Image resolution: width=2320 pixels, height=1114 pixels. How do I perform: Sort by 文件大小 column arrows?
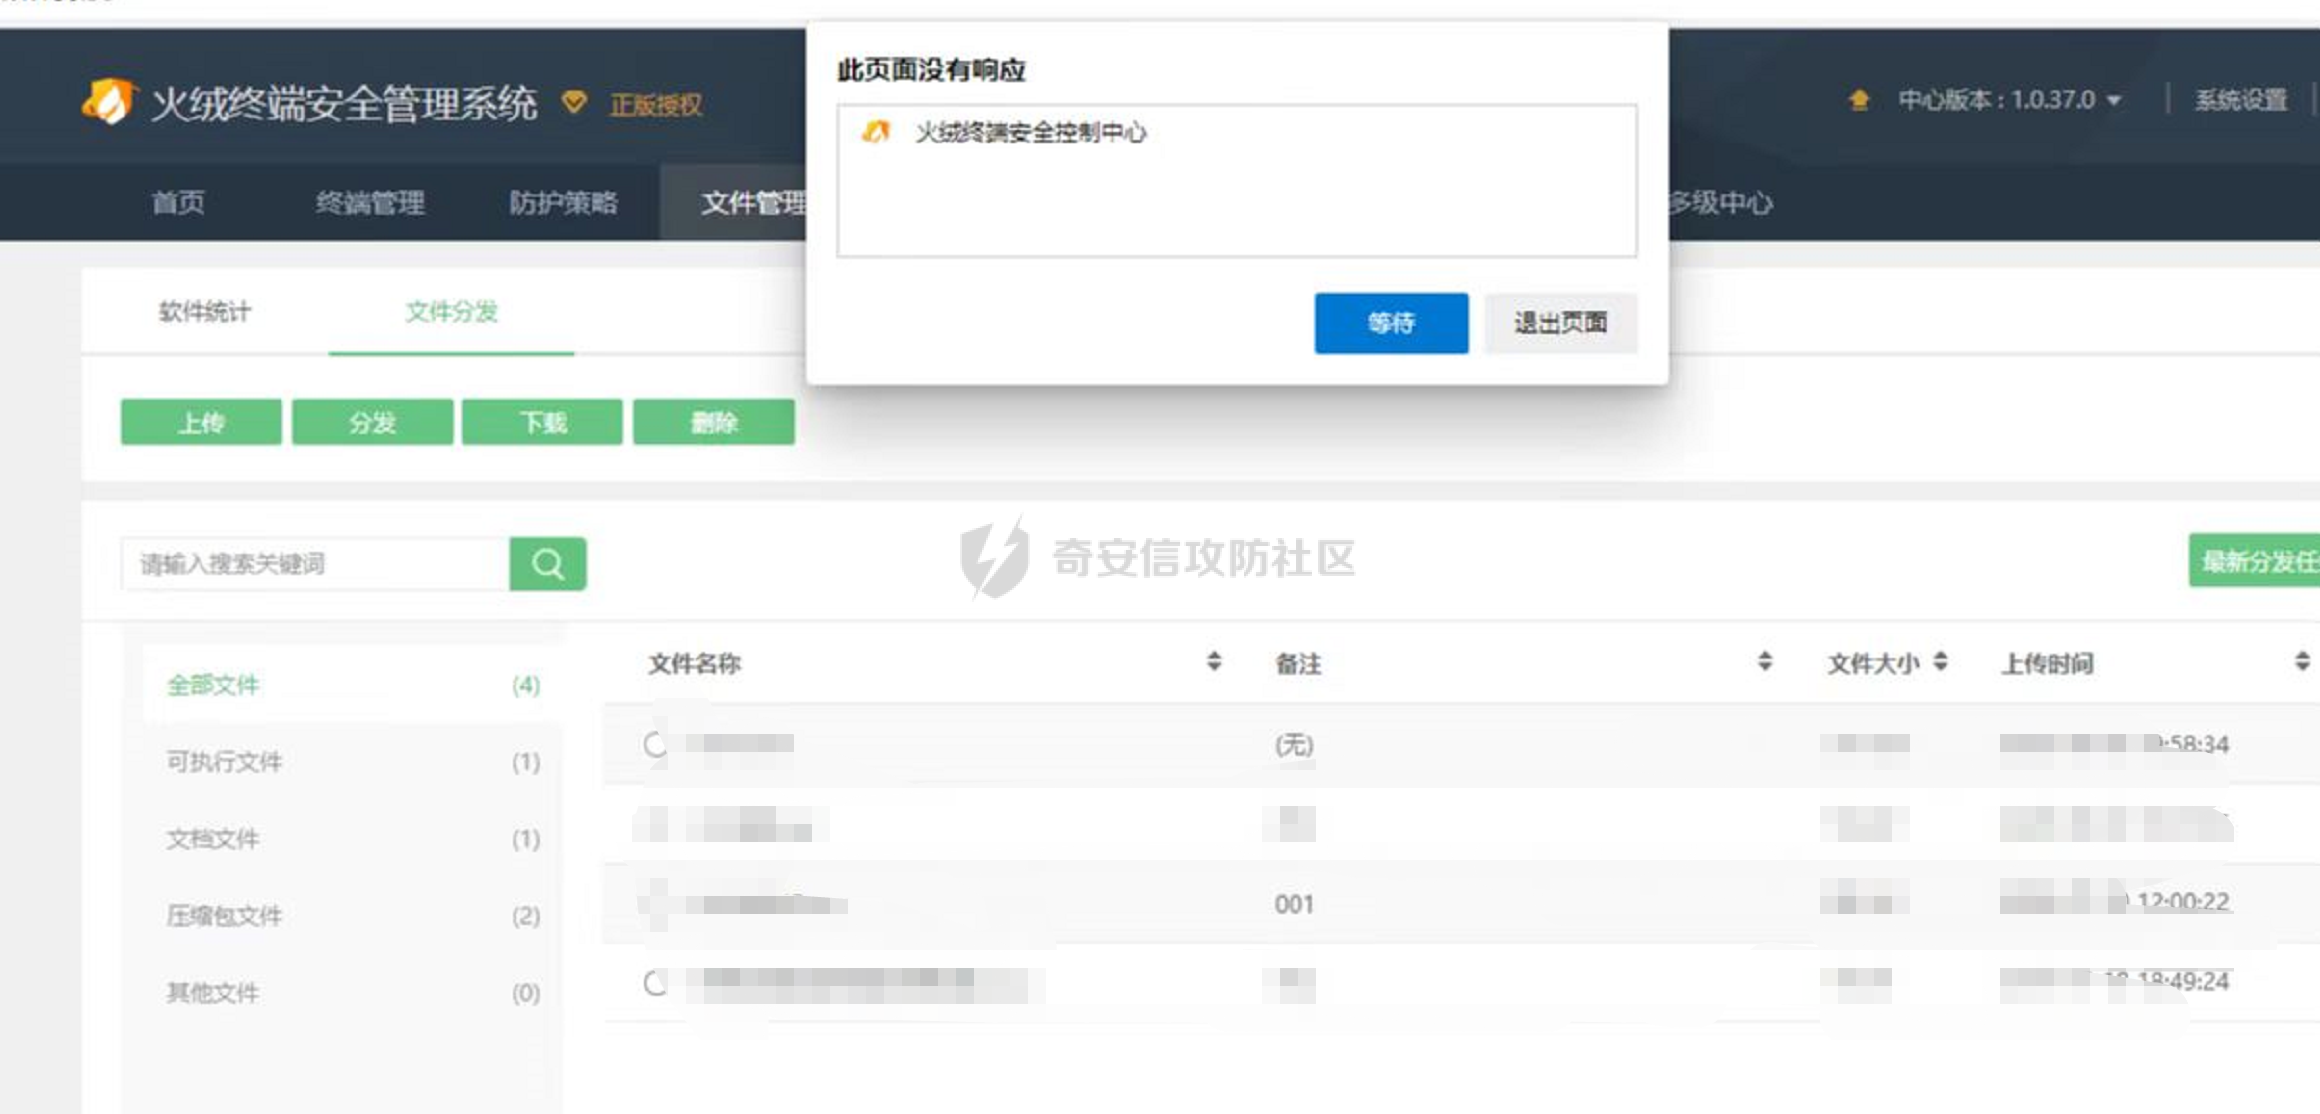[1940, 661]
